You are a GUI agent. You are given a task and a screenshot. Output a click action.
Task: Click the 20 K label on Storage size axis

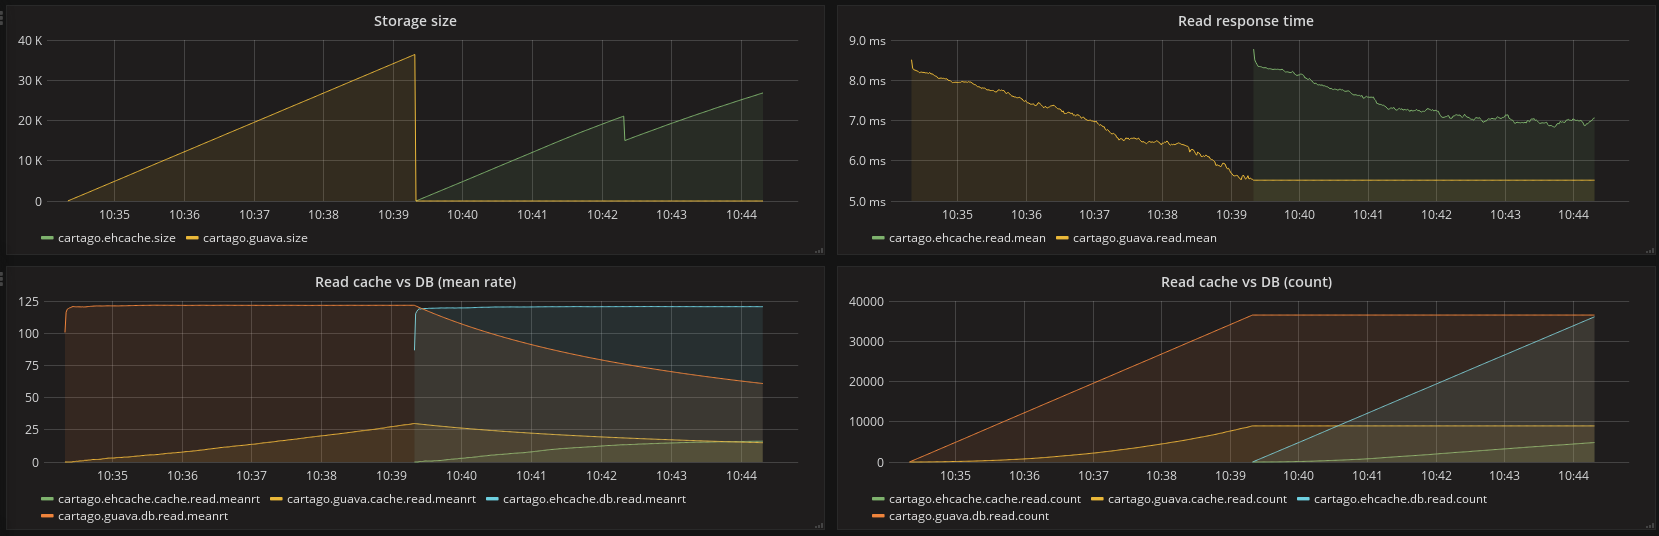[30, 121]
